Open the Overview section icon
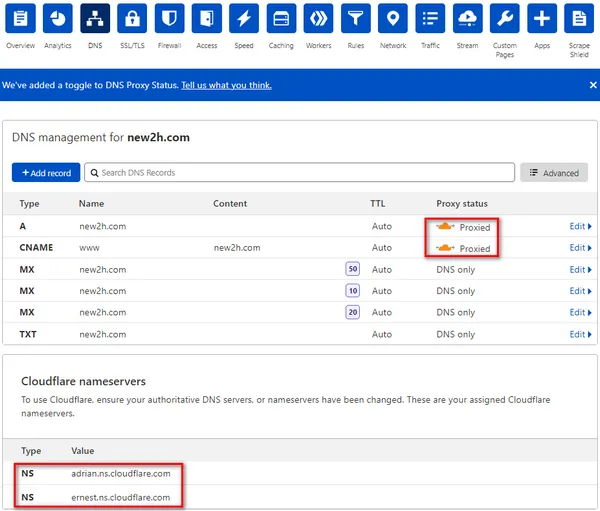Image resolution: width=600 pixels, height=511 pixels. [x=20, y=18]
